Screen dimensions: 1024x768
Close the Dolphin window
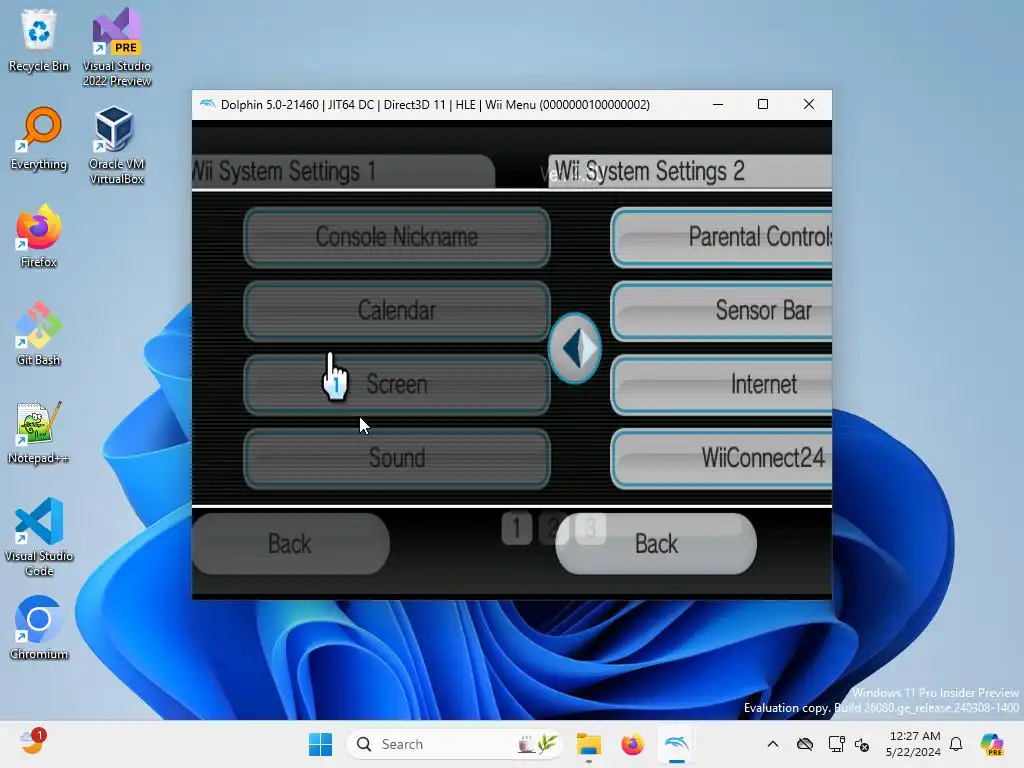pos(808,104)
